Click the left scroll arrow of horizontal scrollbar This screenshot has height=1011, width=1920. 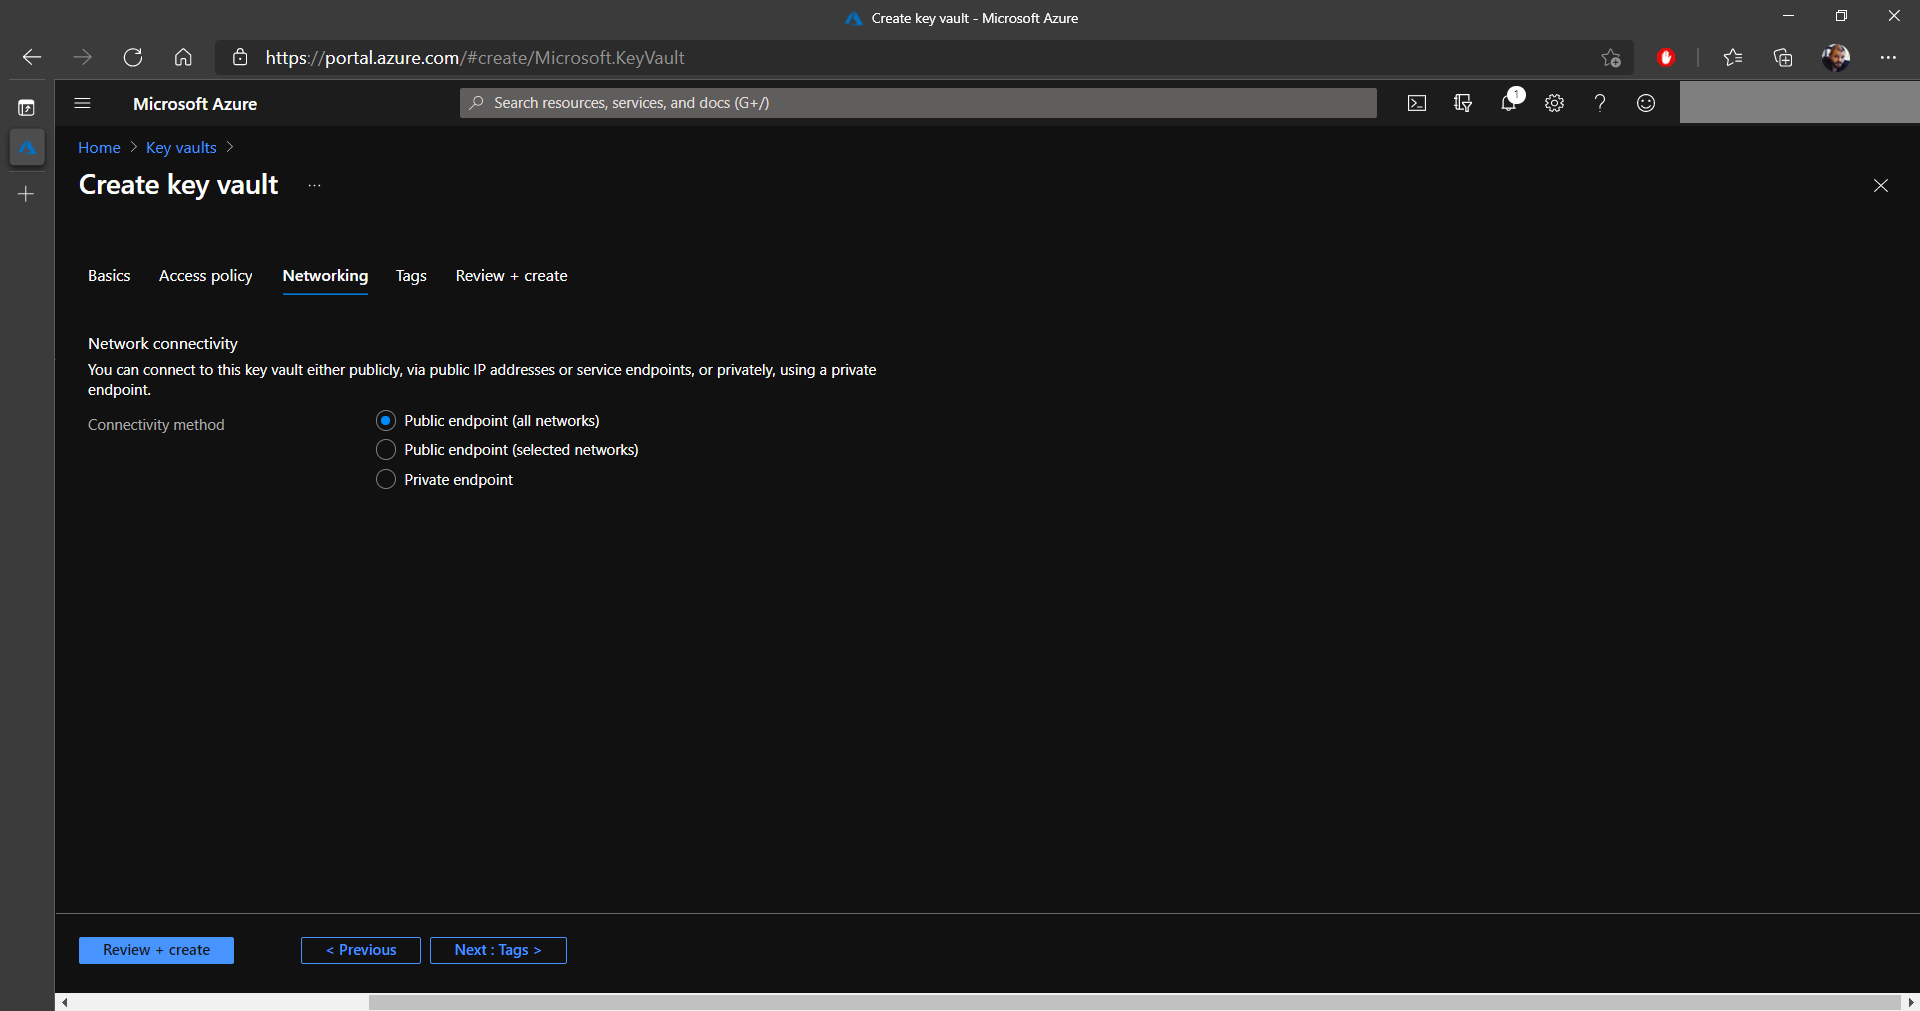click(x=64, y=1002)
